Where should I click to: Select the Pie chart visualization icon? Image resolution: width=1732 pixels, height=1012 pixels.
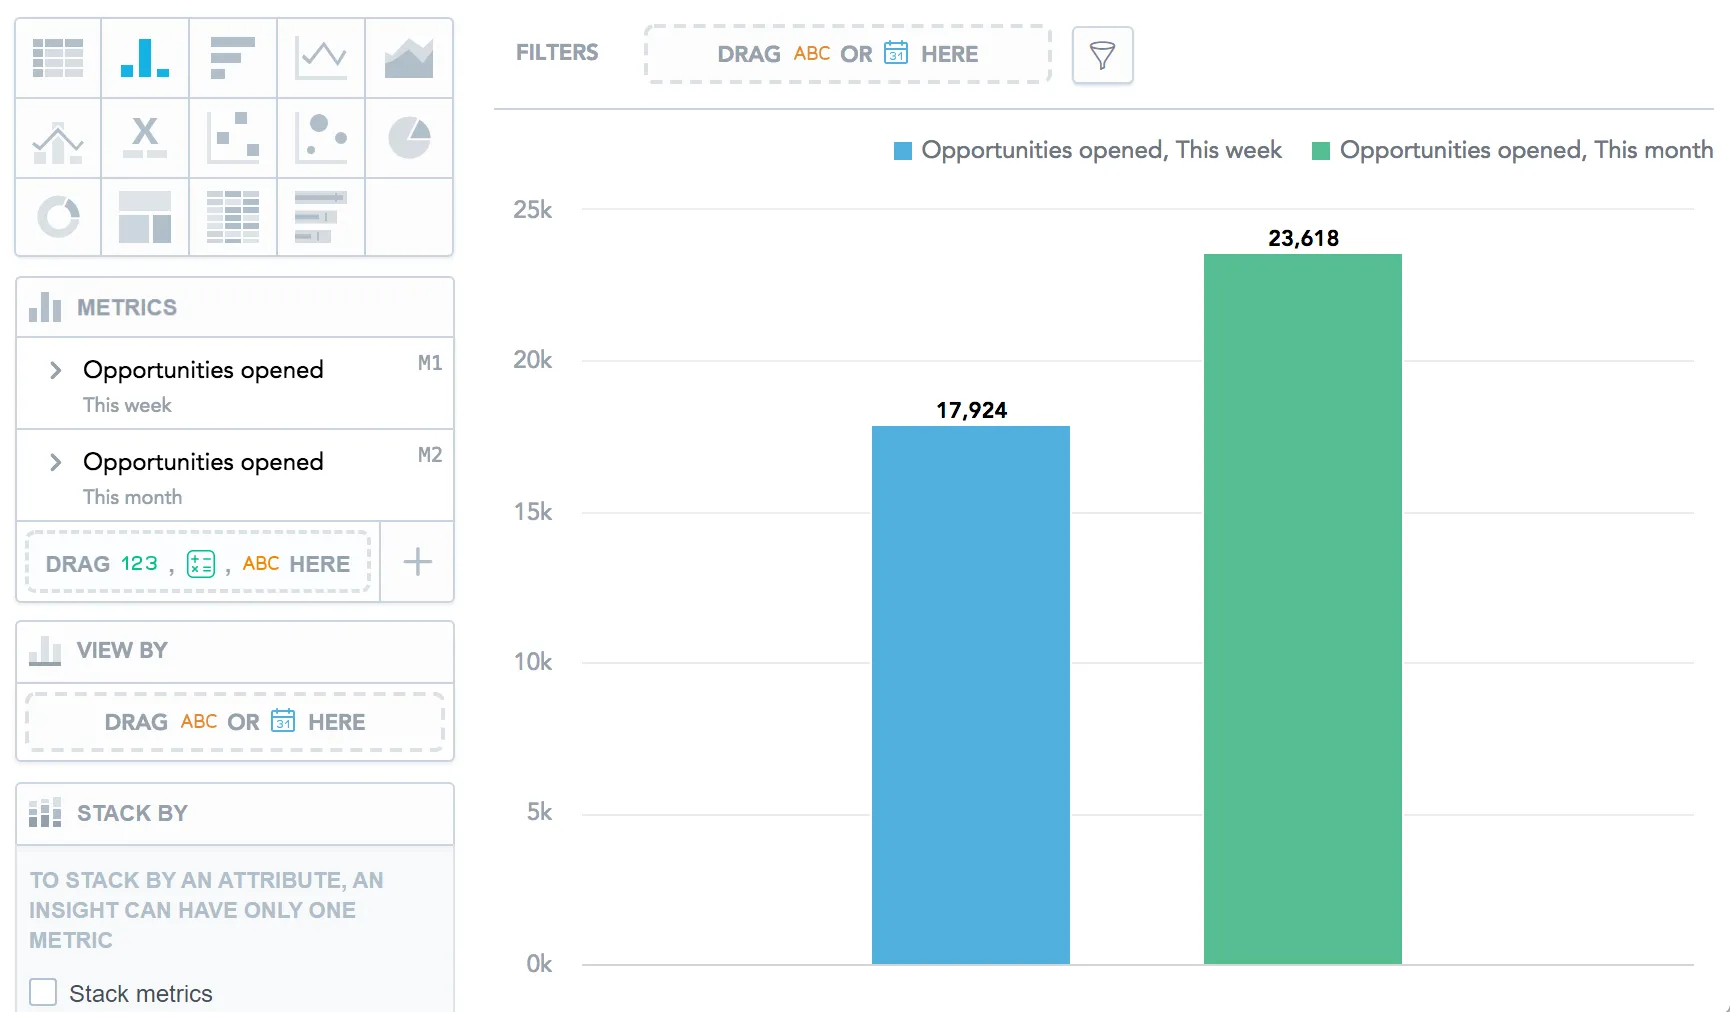[409, 138]
